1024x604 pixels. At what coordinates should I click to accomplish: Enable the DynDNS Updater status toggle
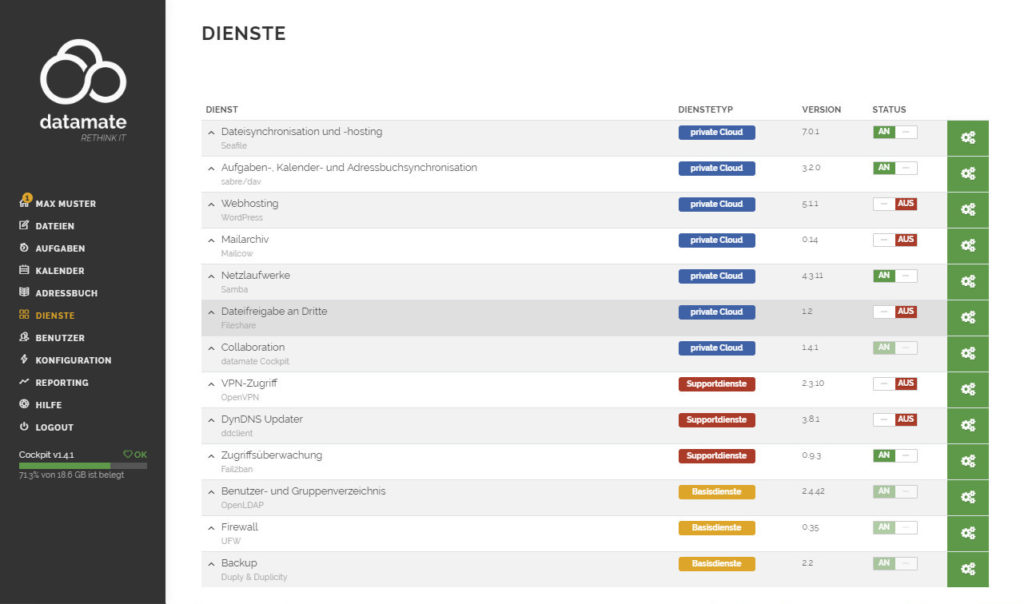coord(895,419)
